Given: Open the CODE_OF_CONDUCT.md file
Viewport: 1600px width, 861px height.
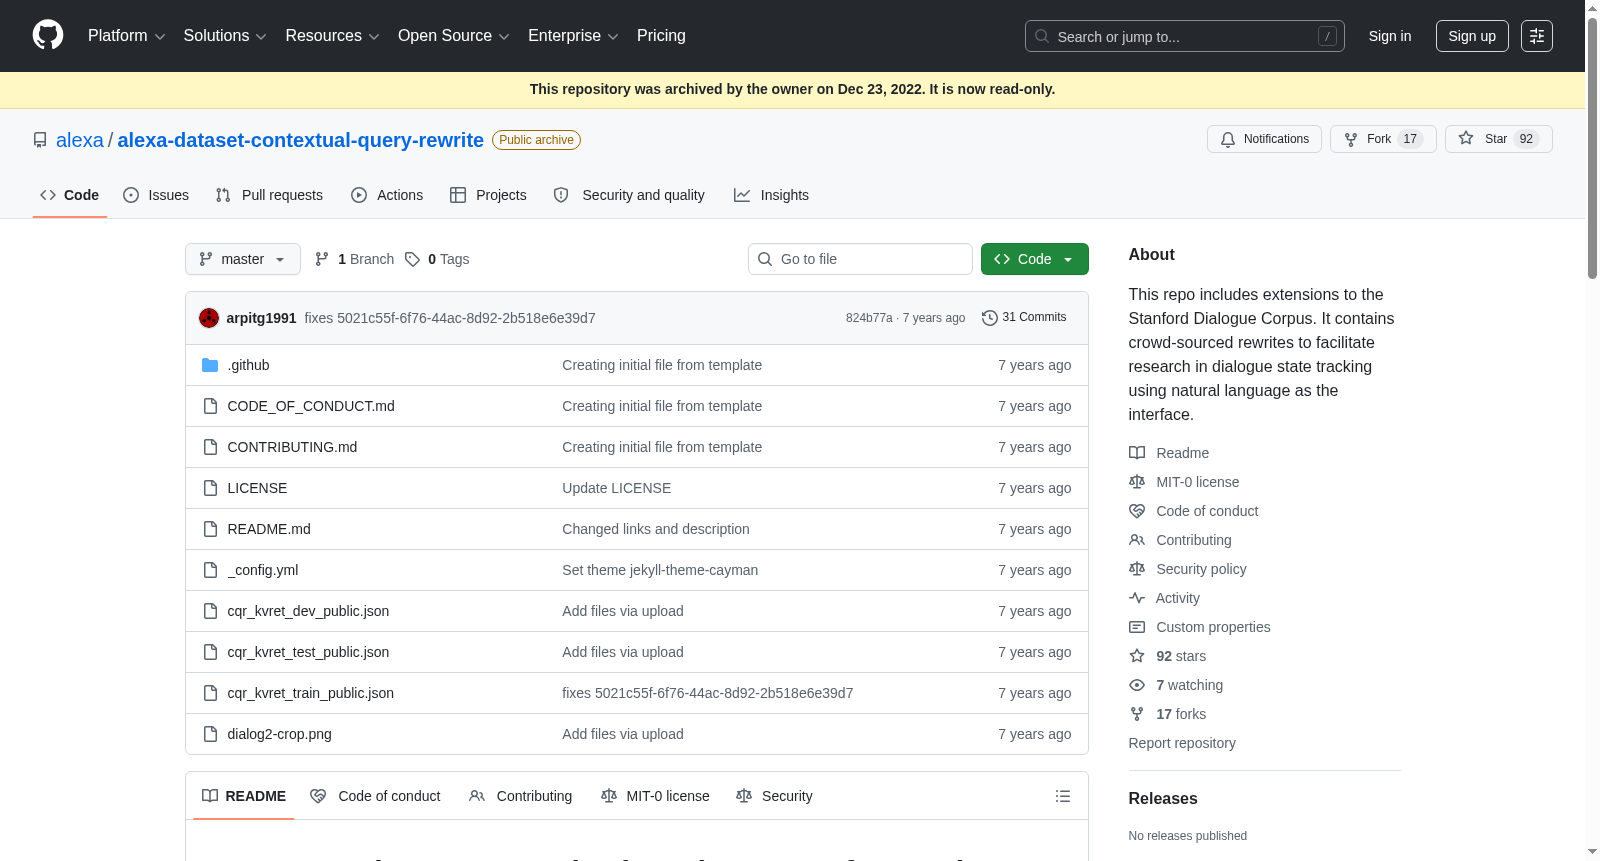Looking at the screenshot, I should [x=311, y=406].
